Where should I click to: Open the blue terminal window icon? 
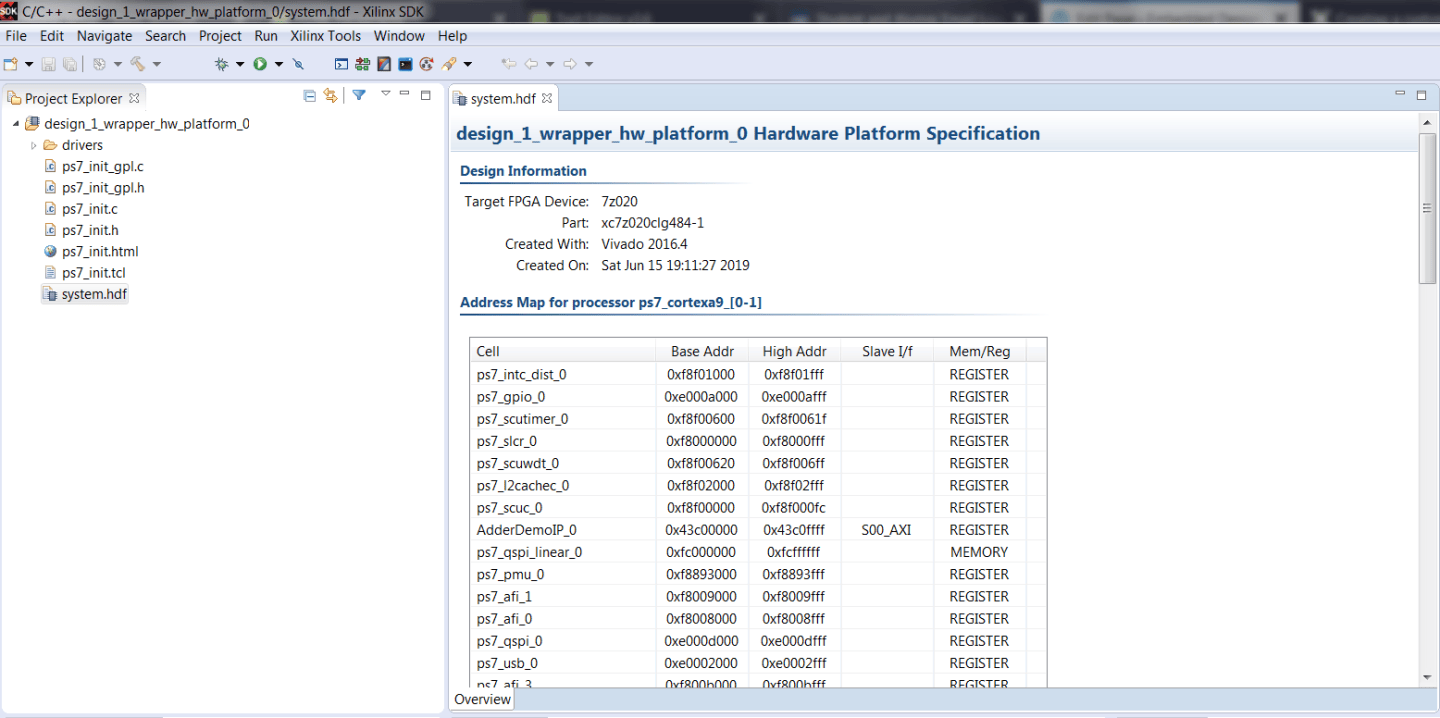click(405, 64)
